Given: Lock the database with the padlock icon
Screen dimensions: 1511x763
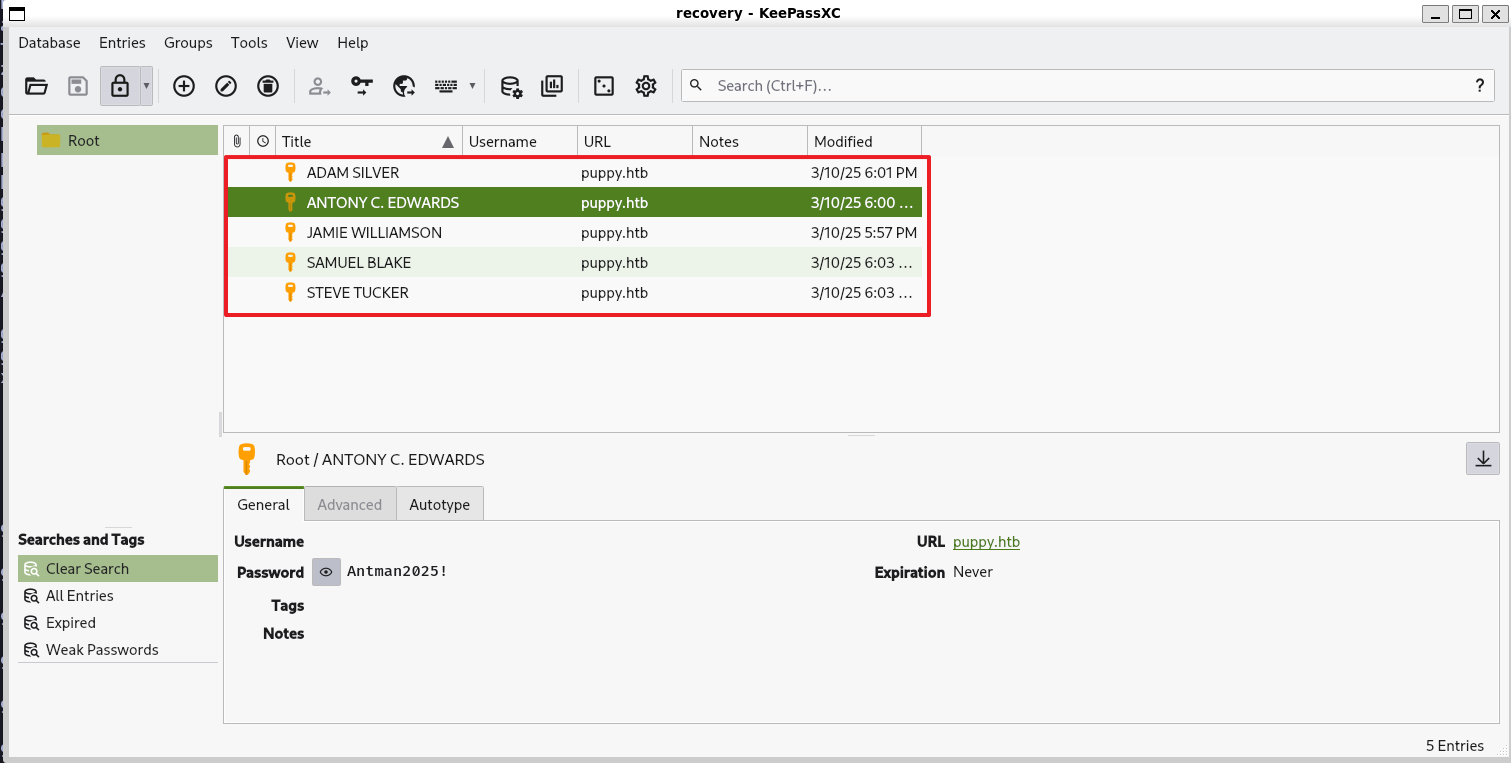Looking at the screenshot, I should click(x=120, y=86).
